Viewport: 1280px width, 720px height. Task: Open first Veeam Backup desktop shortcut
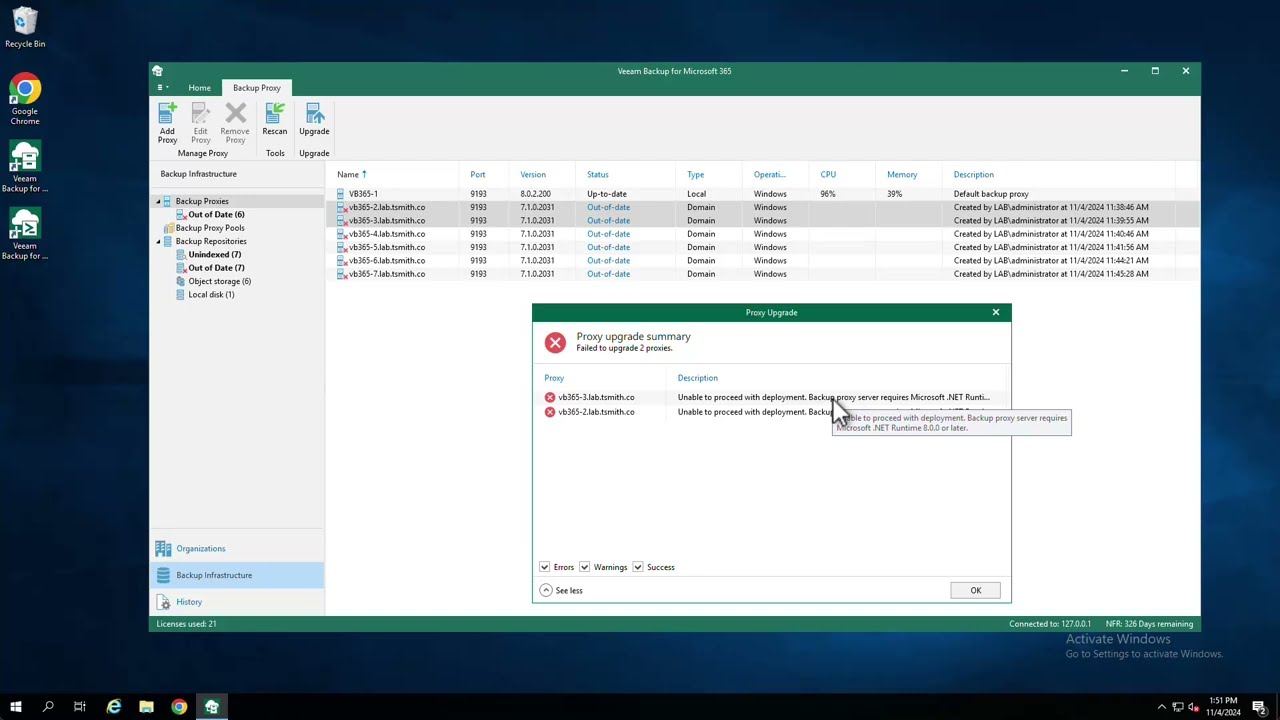[x=25, y=167]
